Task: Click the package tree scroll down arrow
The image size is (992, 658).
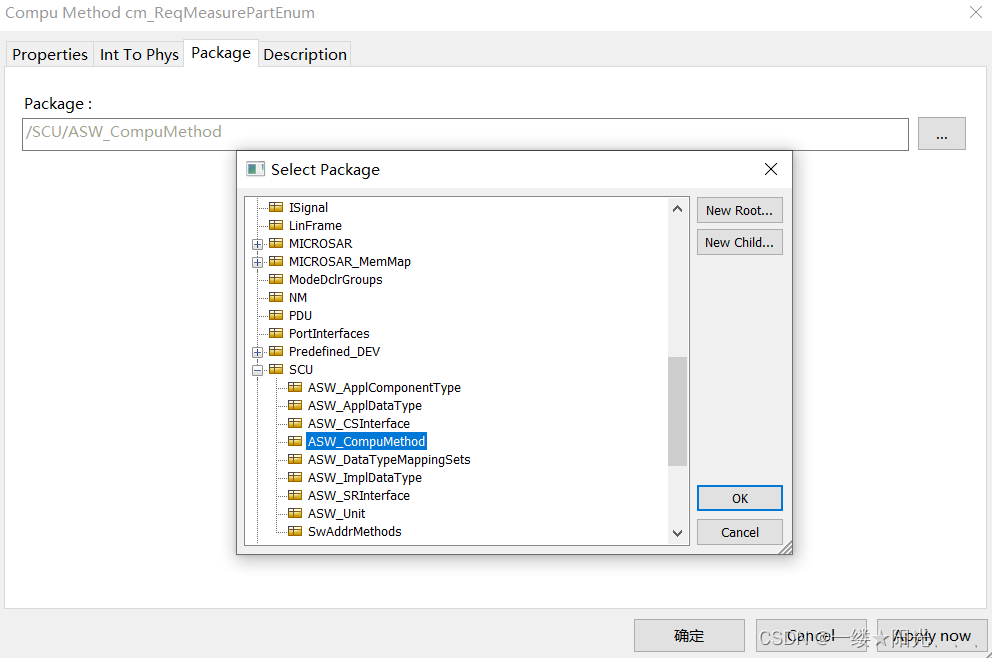Action: [677, 533]
